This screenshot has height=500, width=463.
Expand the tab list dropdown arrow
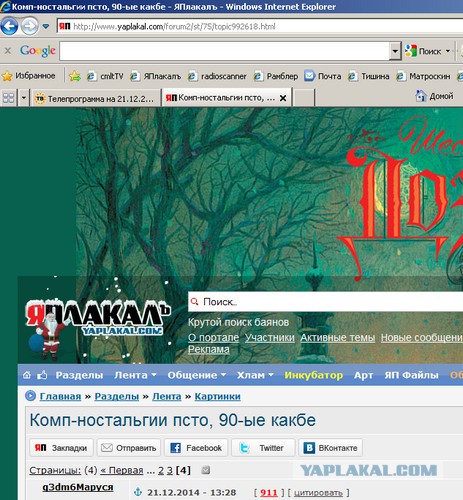(x=23, y=98)
